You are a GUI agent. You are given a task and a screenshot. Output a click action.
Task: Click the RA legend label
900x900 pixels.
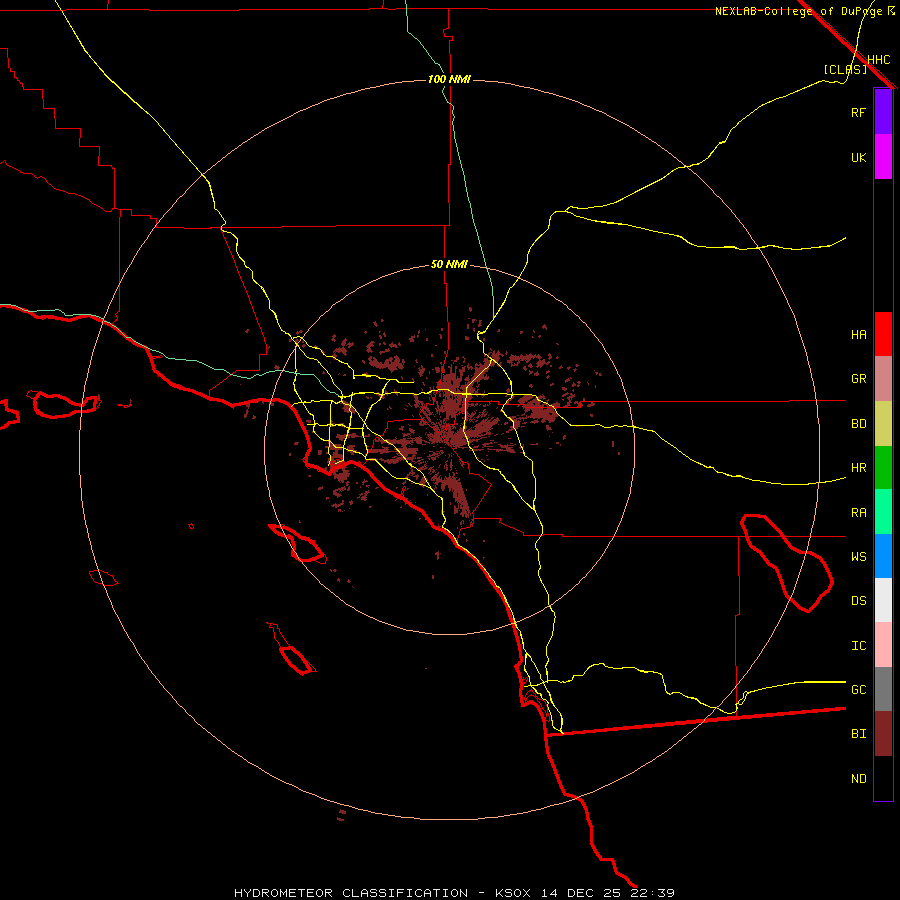coord(859,513)
